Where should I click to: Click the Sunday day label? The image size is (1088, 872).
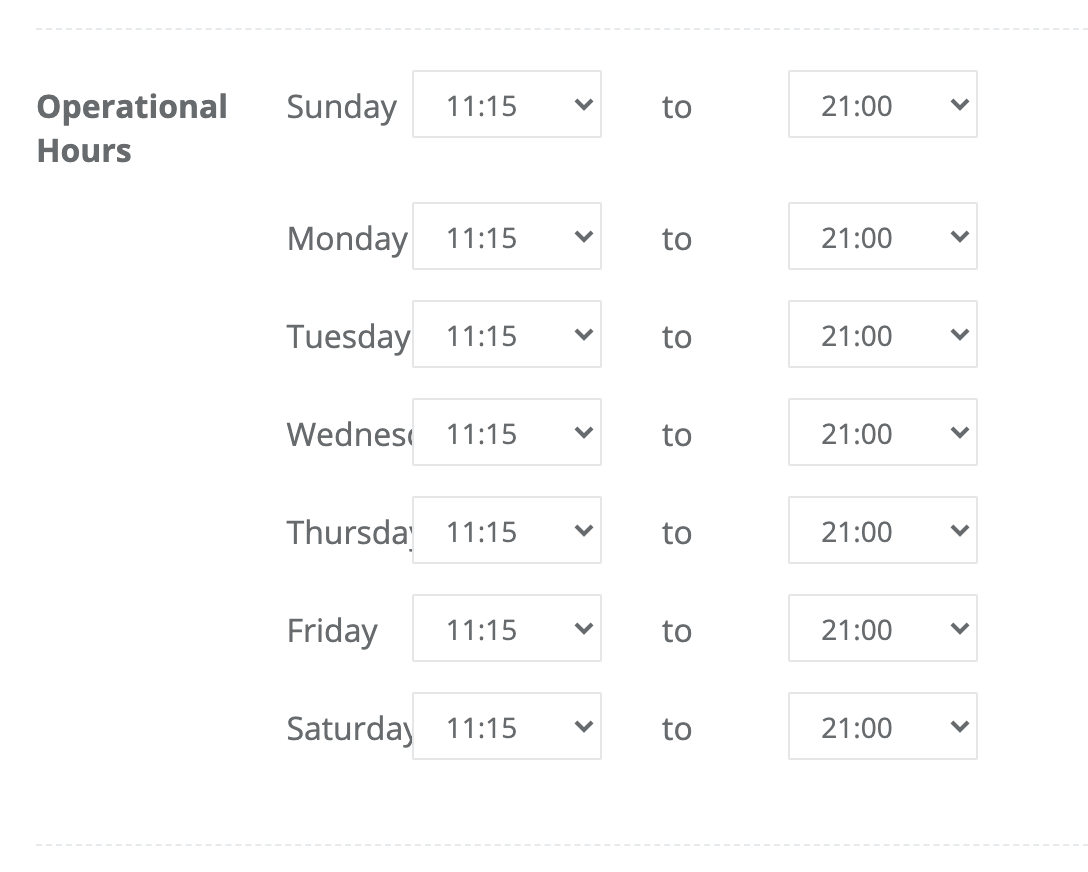pos(341,107)
